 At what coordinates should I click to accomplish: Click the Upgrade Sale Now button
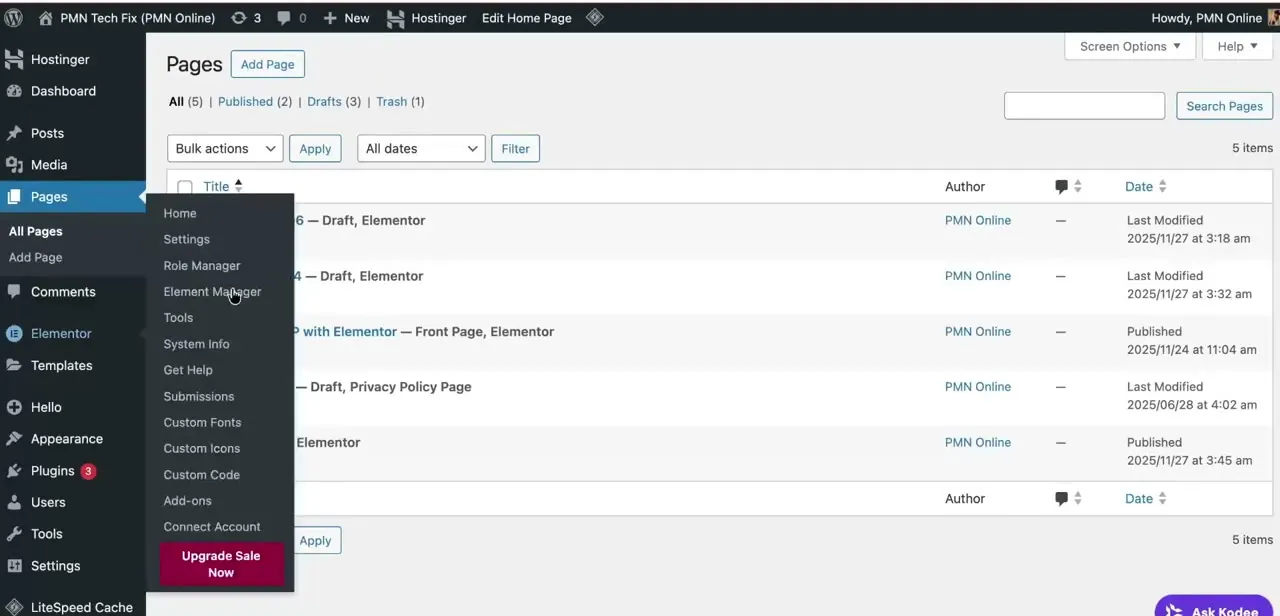221,564
